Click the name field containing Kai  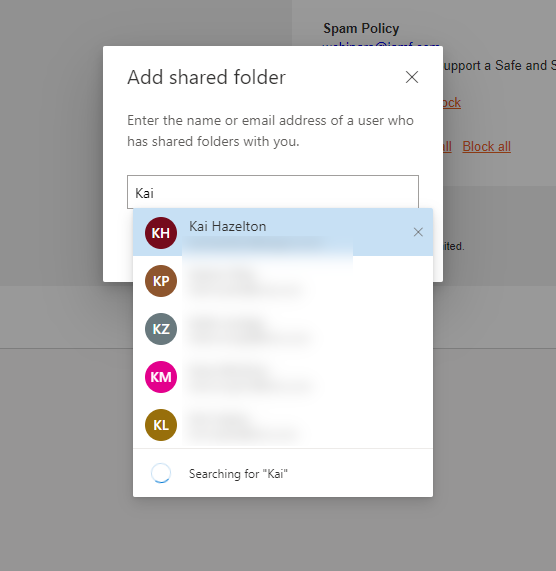273,192
